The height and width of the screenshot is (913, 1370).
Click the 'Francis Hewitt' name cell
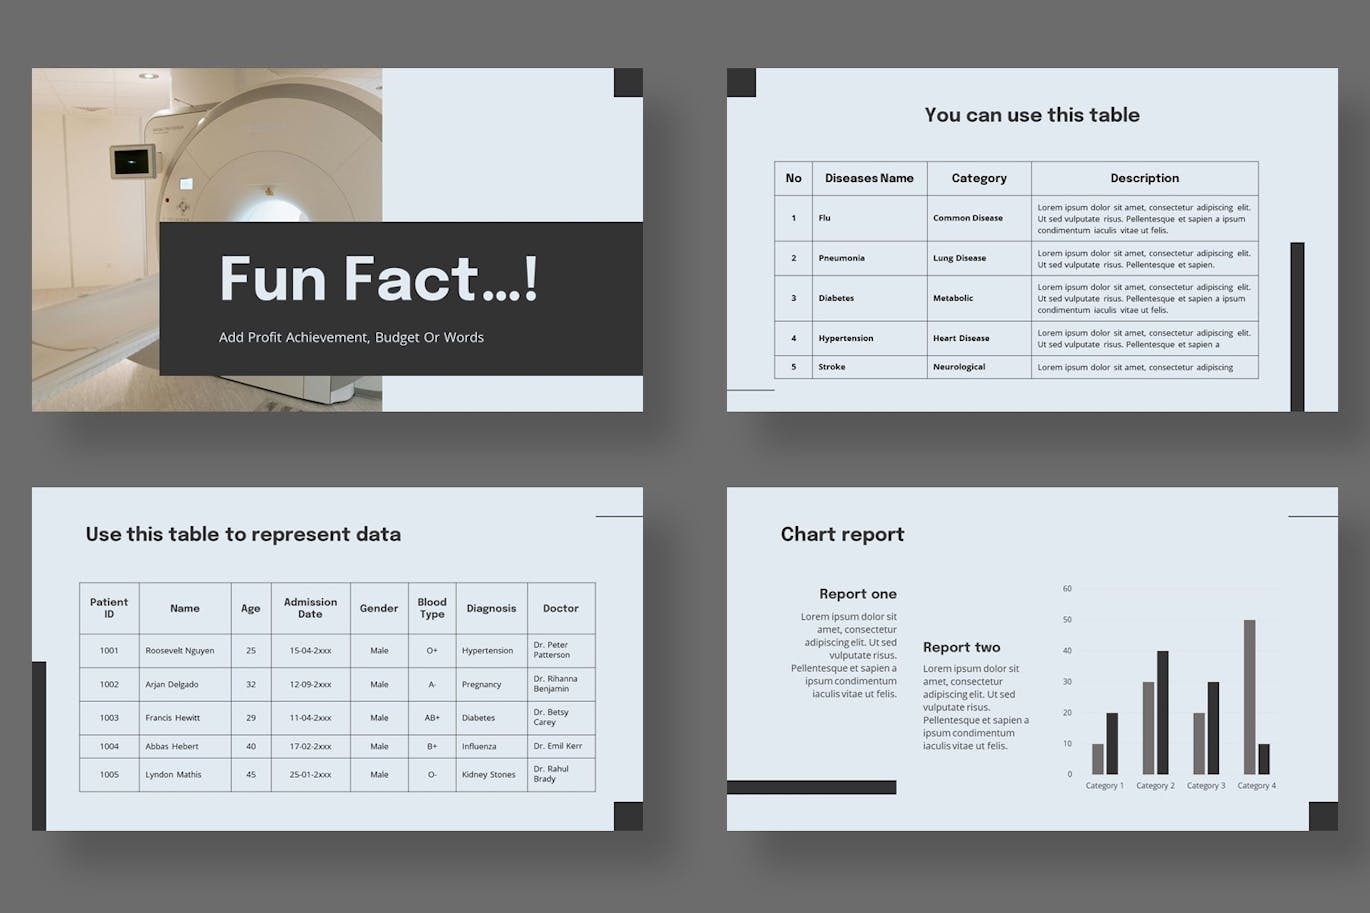[185, 718]
